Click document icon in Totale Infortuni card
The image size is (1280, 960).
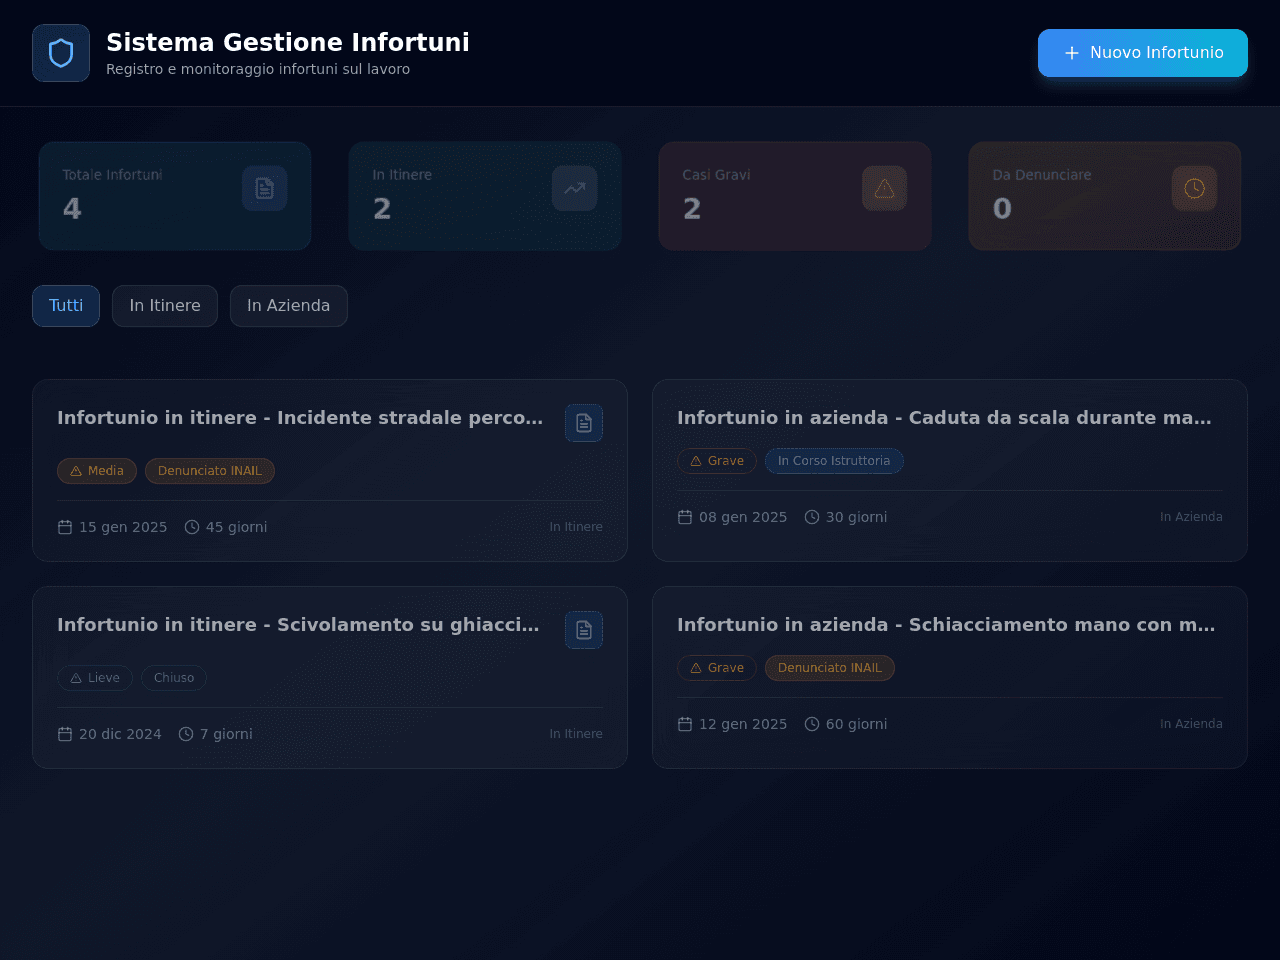tap(265, 188)
